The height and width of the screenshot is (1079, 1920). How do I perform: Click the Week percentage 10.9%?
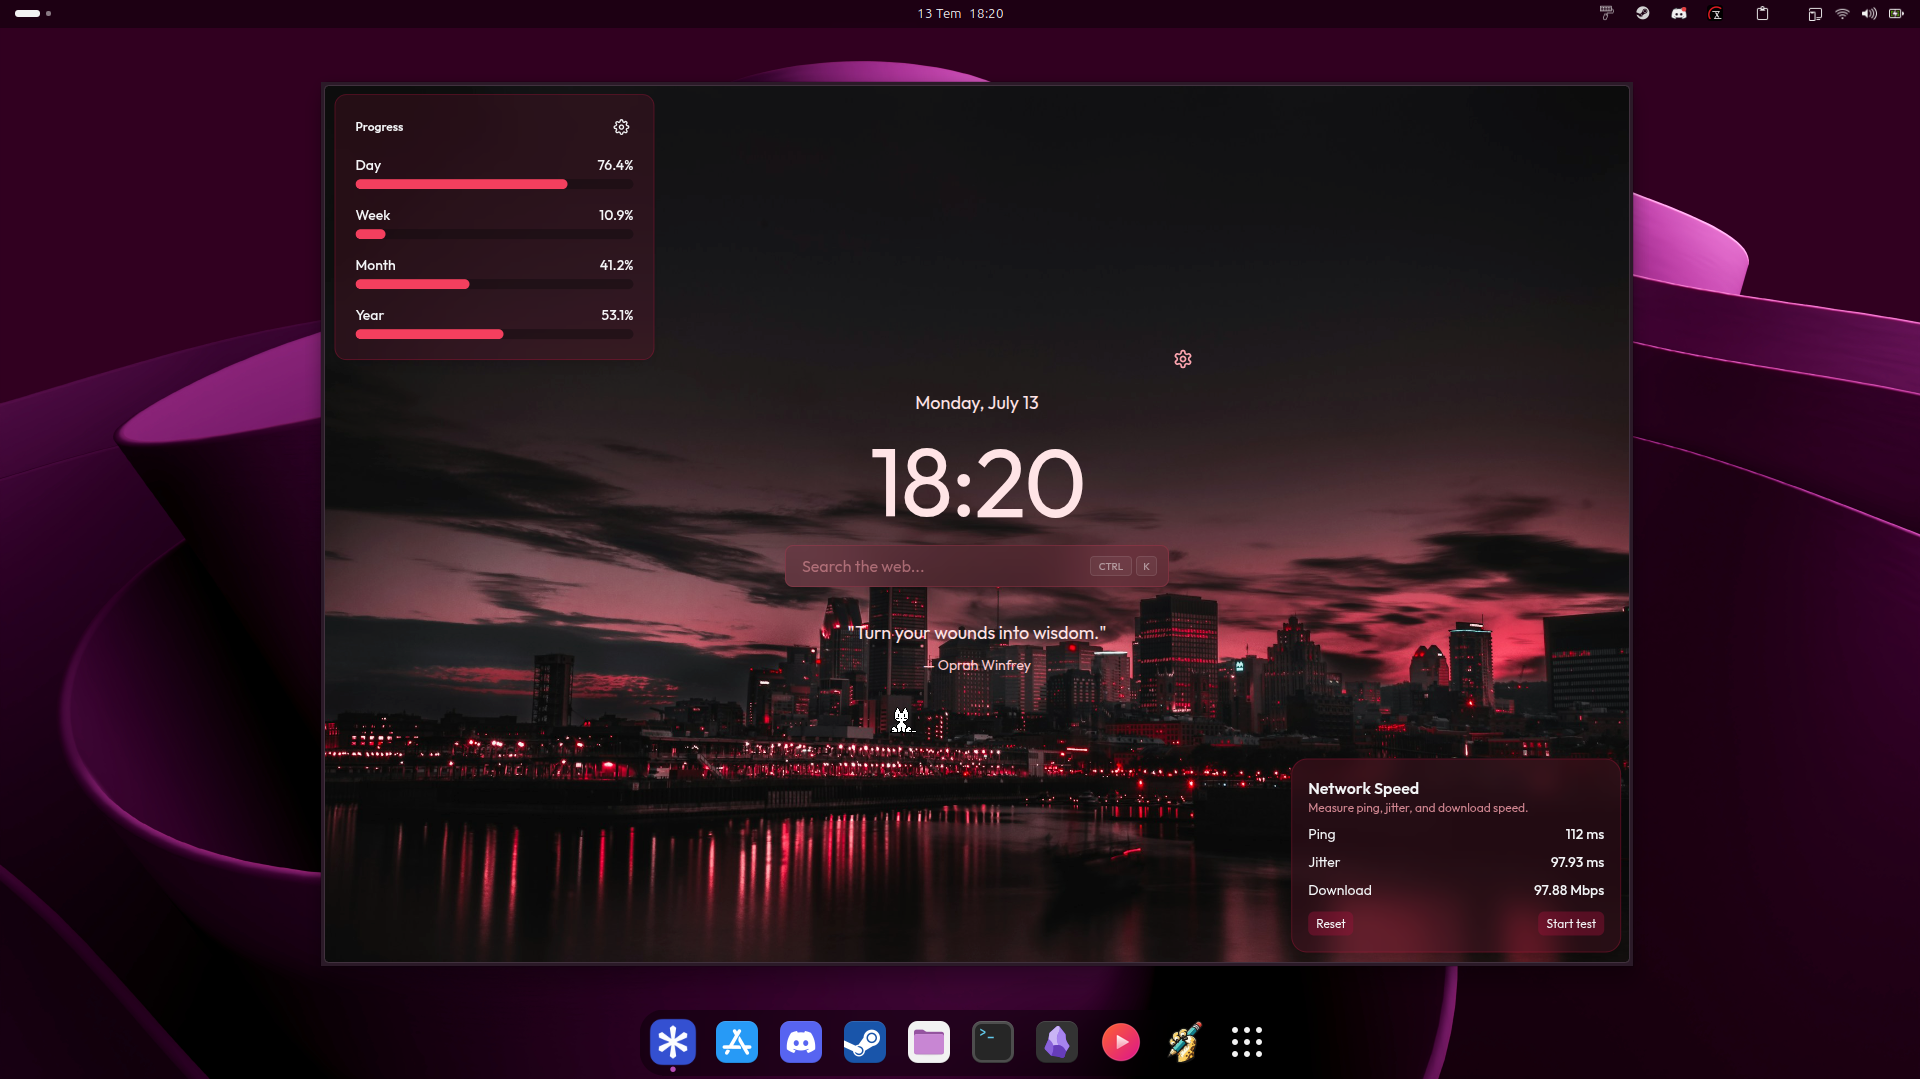(616, 215)
